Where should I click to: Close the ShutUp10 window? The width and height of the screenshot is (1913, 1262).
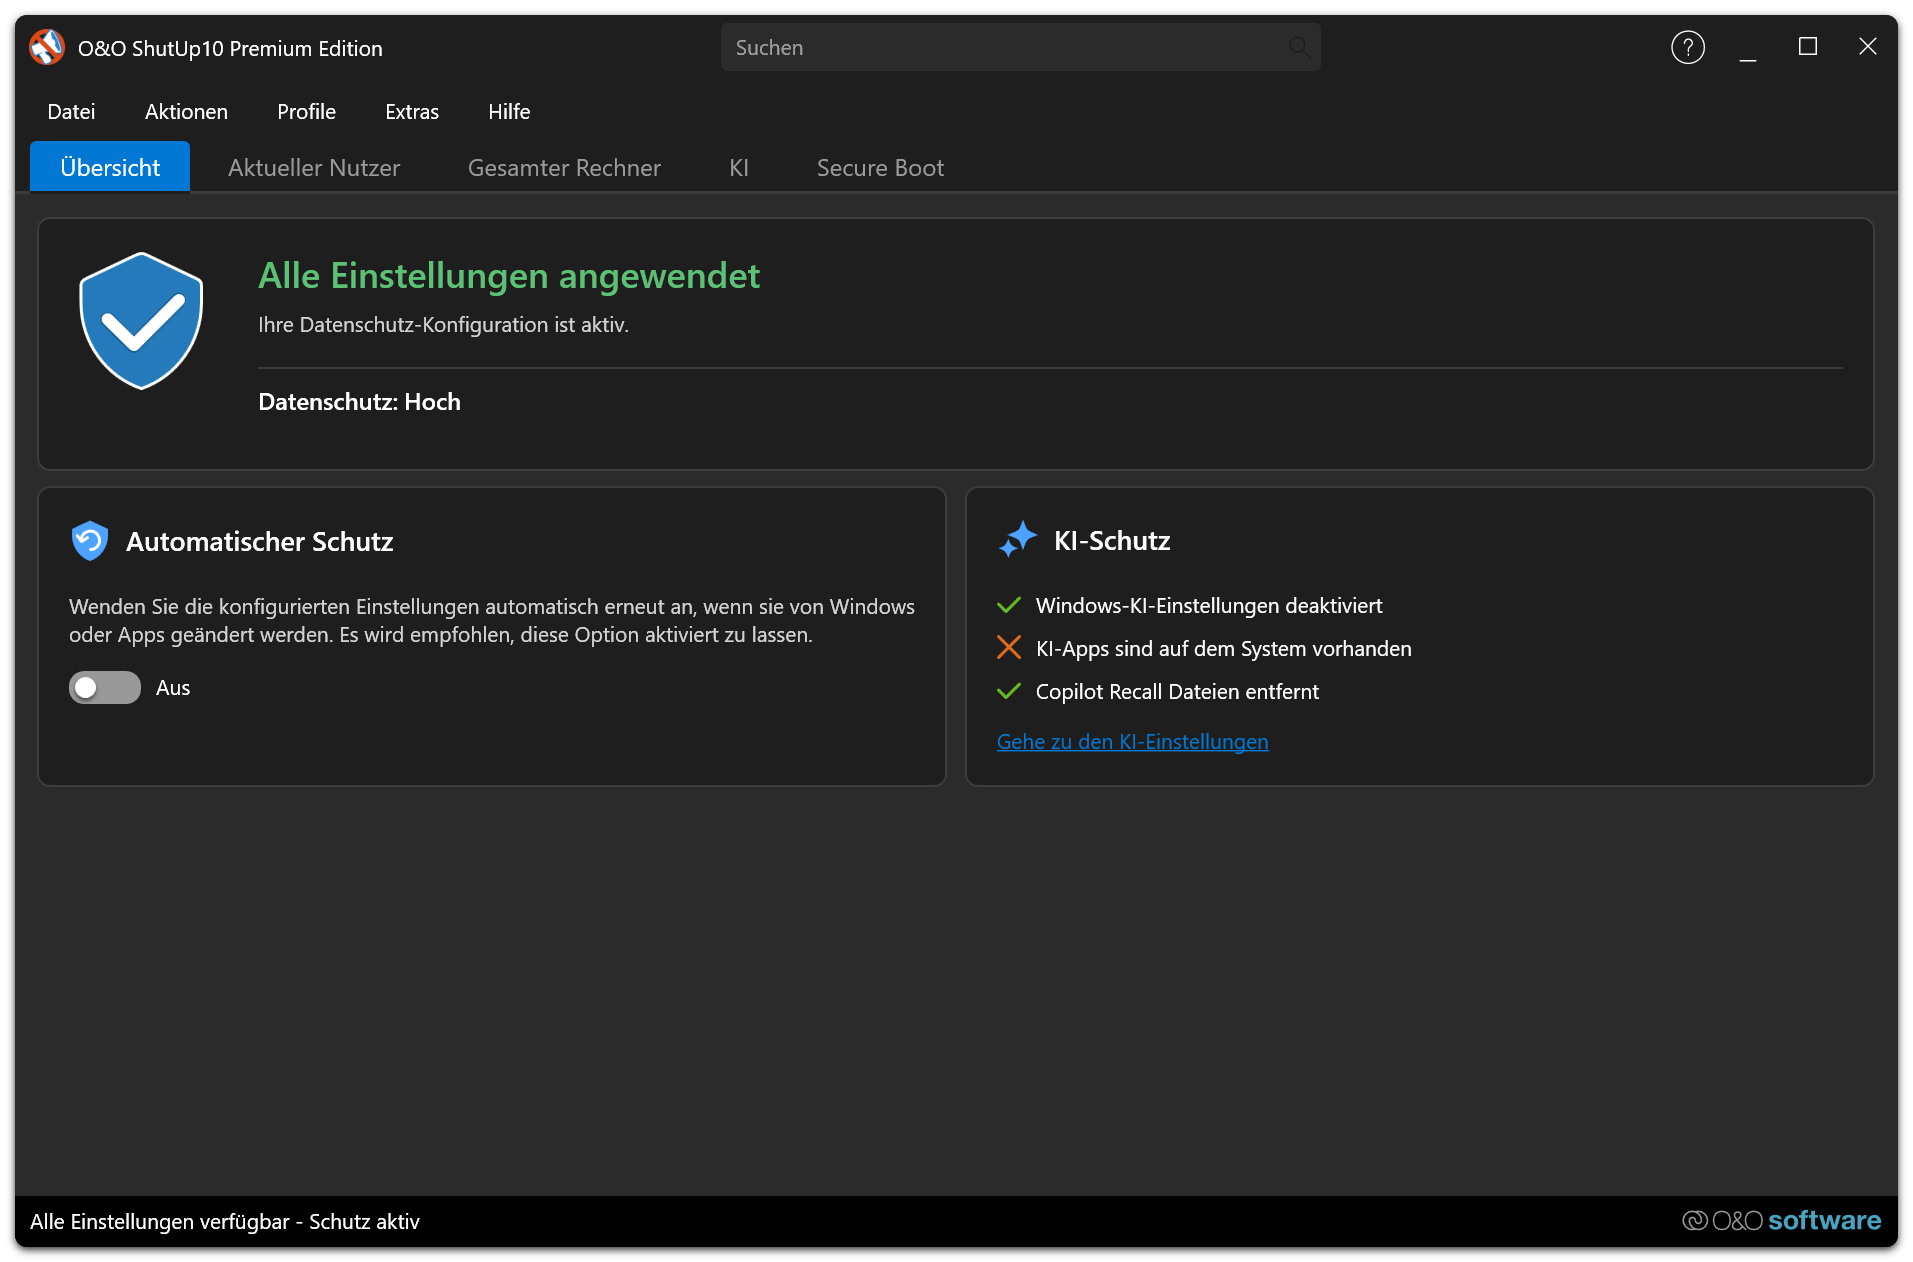coord(1867,47)
